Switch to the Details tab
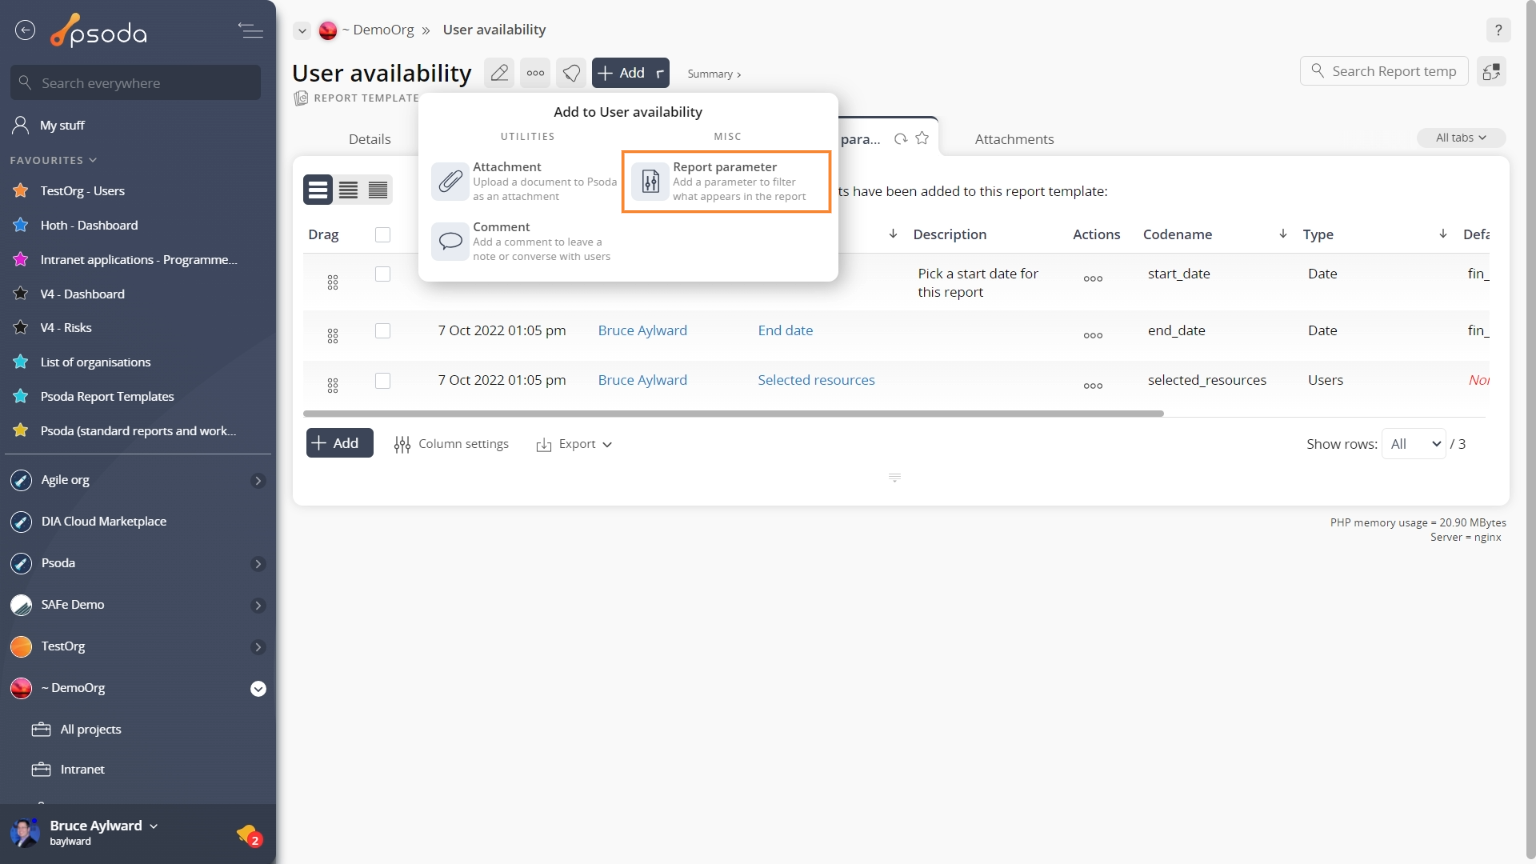This screenshot has width=1536, height=864. [x=369, y=139]
